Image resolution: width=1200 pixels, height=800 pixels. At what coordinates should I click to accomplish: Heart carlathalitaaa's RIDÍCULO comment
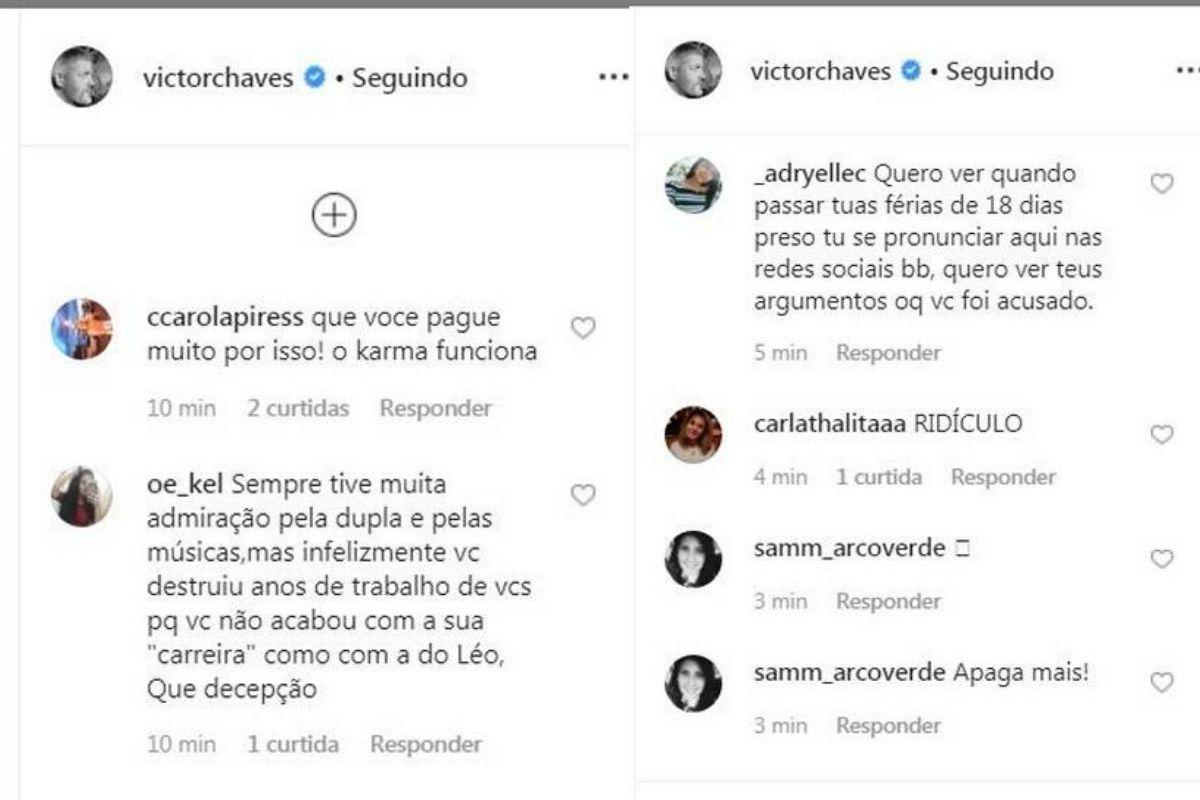1161,434
